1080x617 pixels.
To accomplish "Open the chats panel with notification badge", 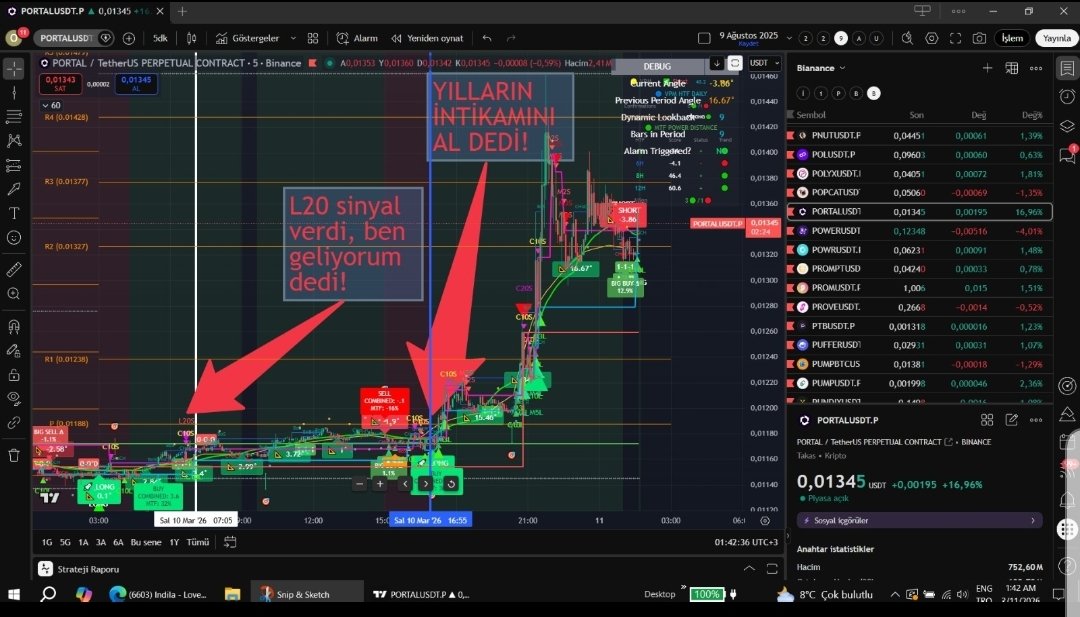I will click(x=1067, y=155).
